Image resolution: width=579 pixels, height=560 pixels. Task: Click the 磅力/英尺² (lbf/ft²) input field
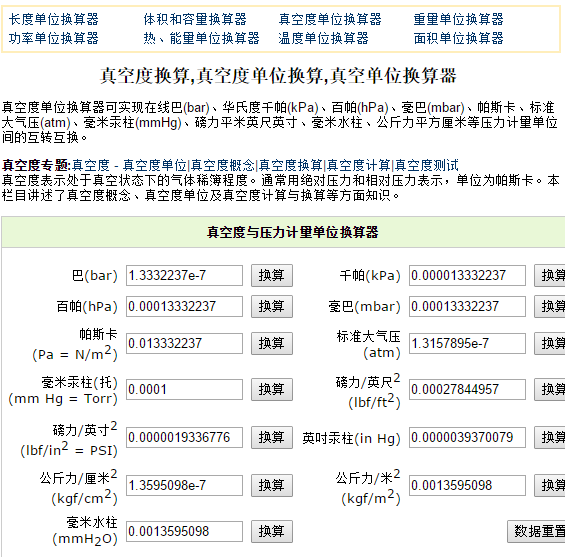point(467,389)
